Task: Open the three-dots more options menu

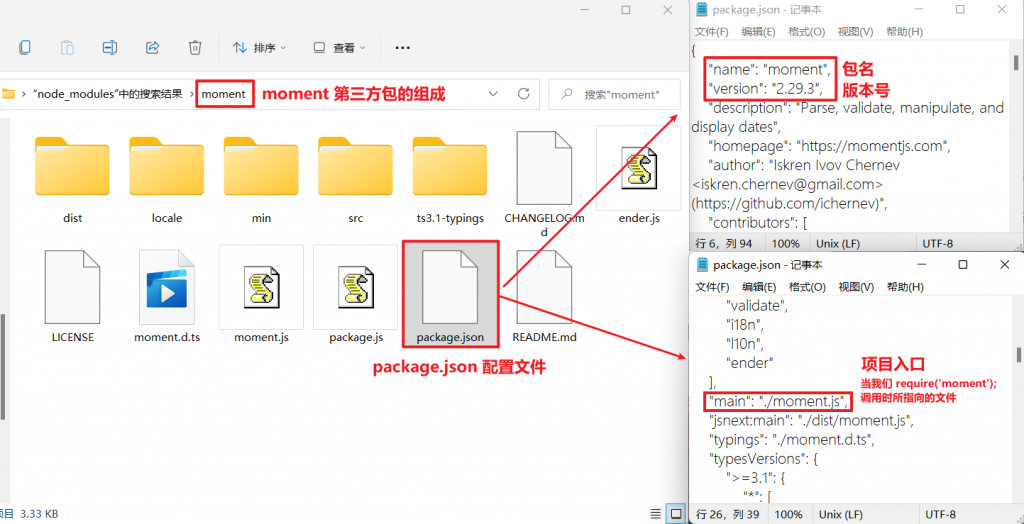Action: (402, 48)
